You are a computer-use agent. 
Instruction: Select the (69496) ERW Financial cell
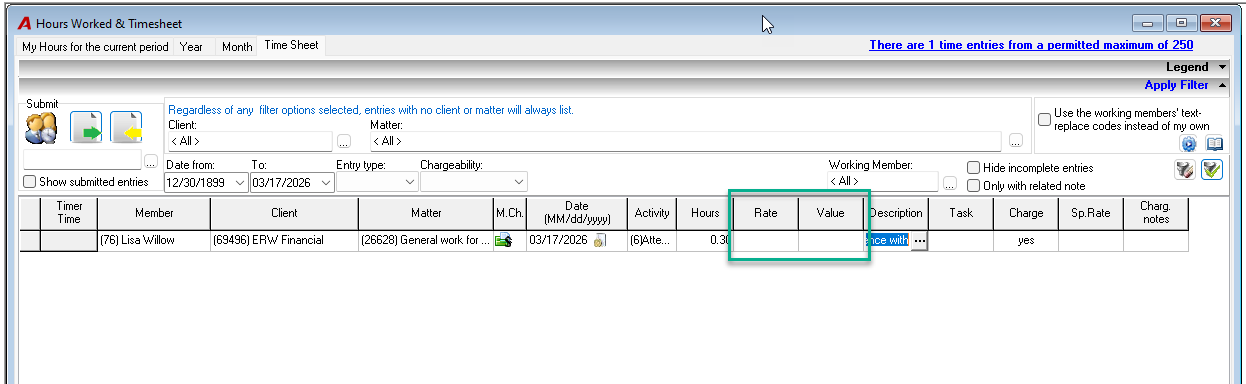click(x=284, y=240)
